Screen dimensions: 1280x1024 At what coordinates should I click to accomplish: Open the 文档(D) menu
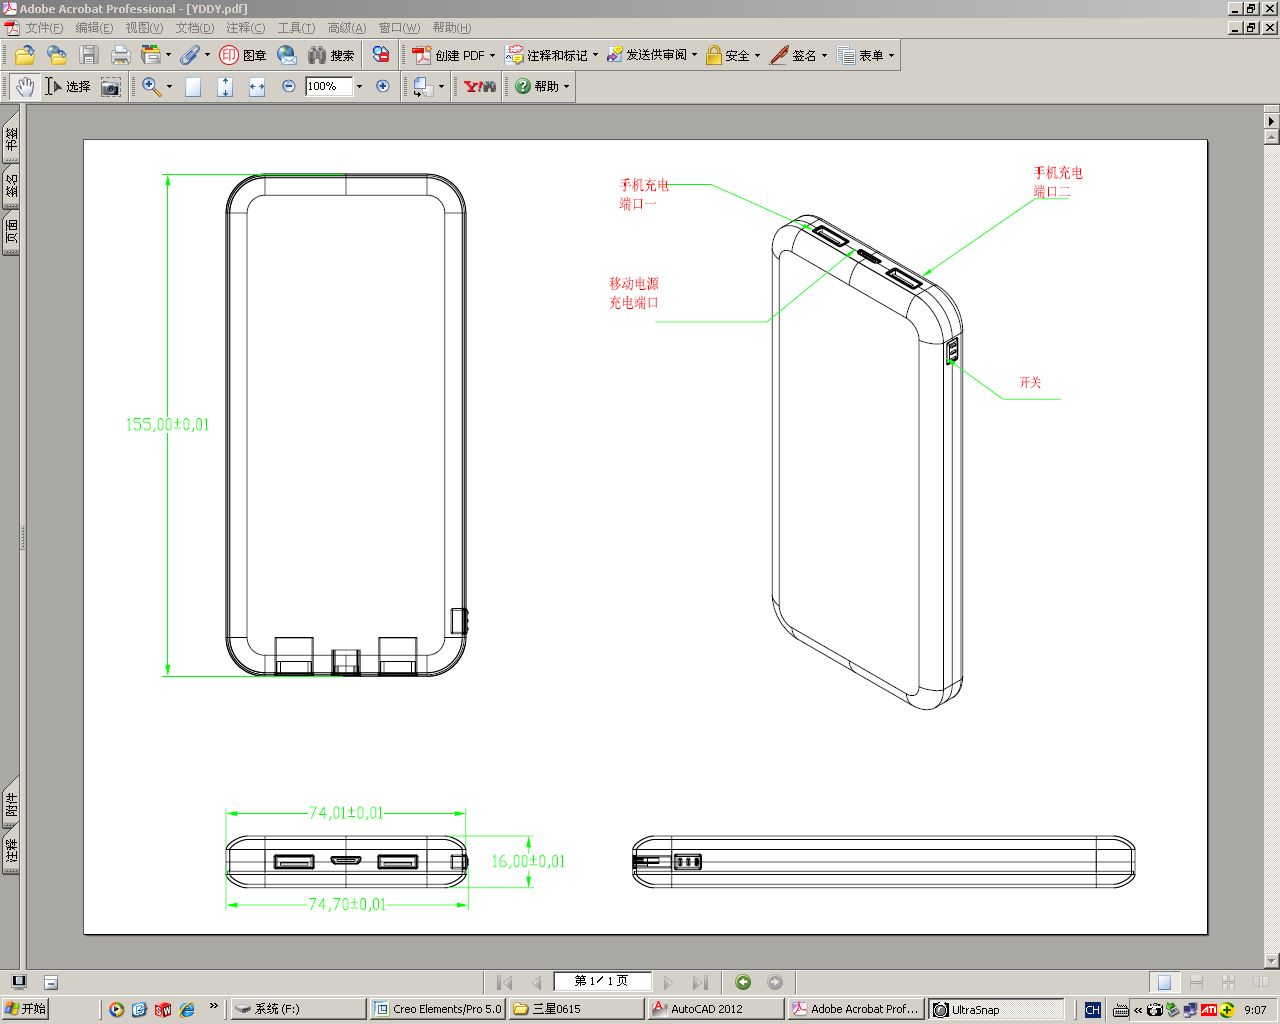(x=194, y=28)
